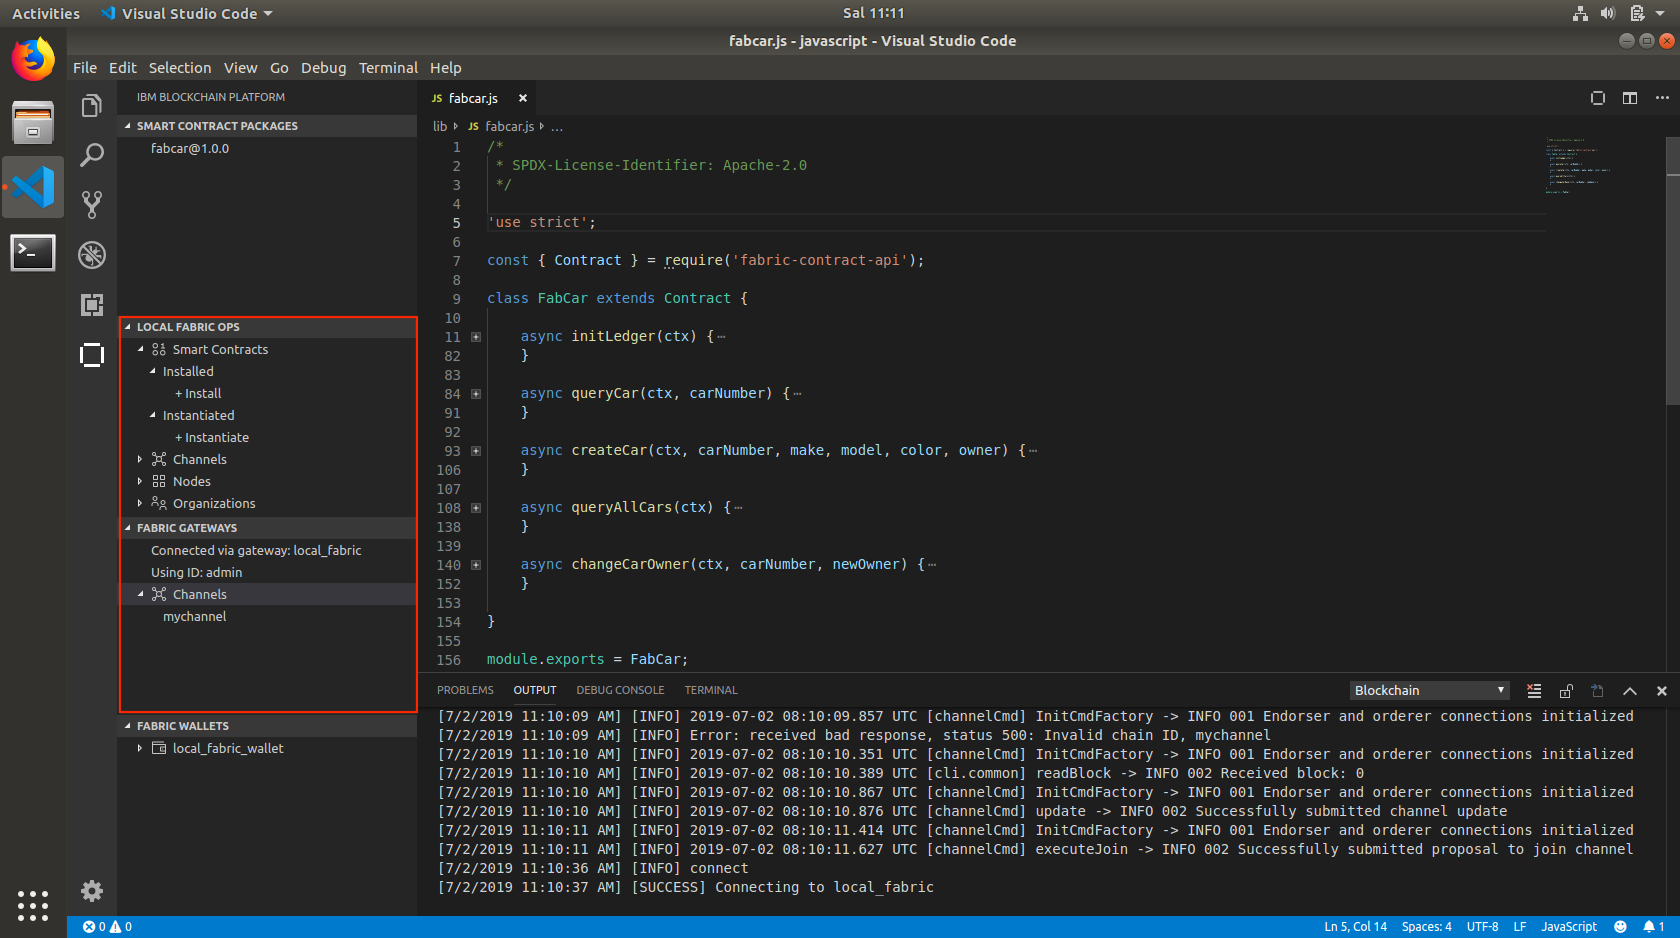1680x938 pixels.
Task: Open the File menu
Action: 85,68
